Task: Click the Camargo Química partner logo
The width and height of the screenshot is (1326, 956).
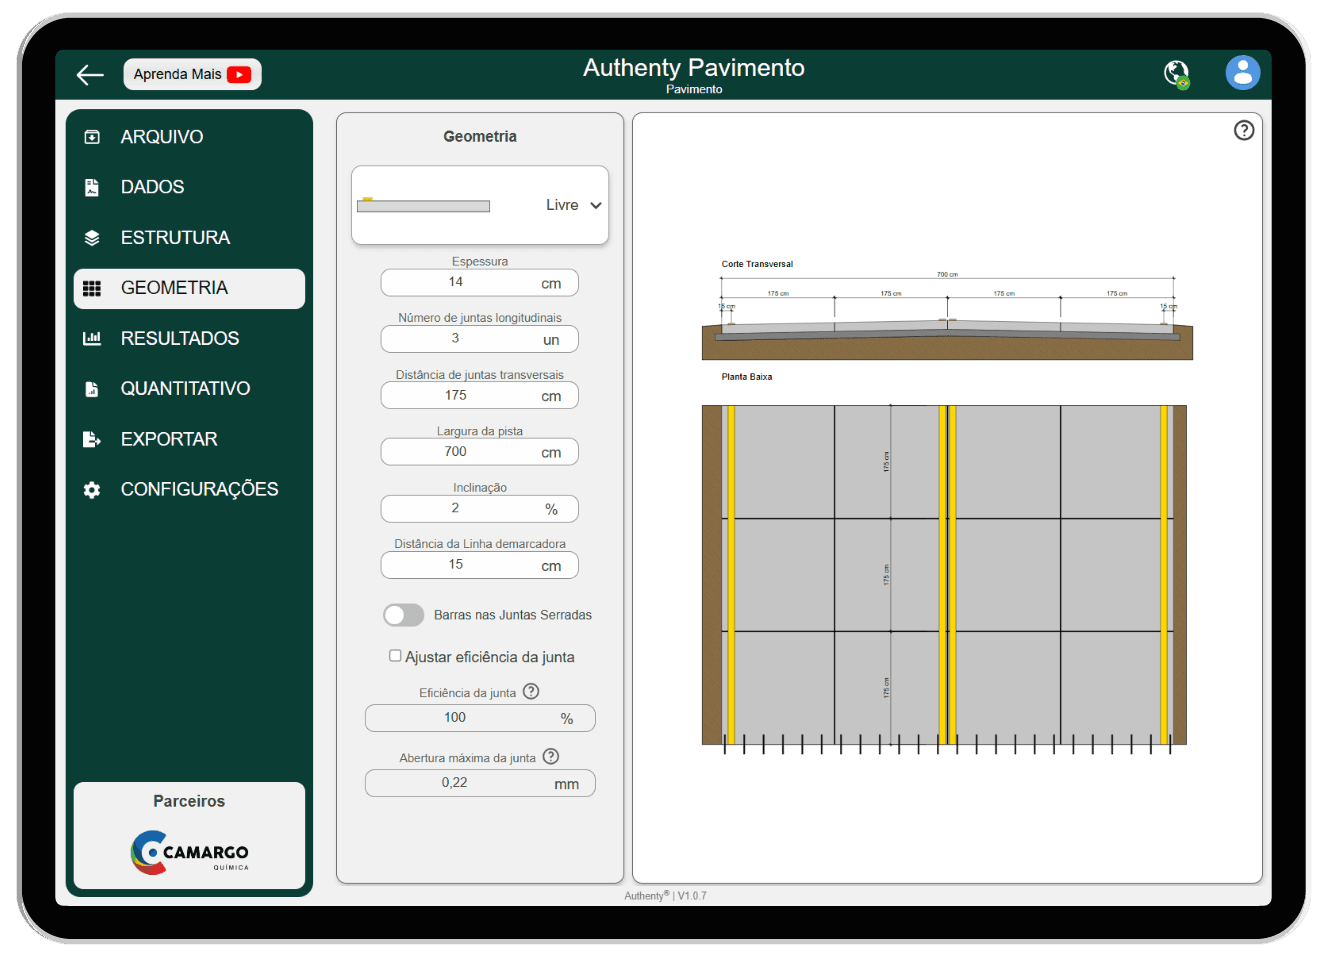Action: (x=190, y=852)
